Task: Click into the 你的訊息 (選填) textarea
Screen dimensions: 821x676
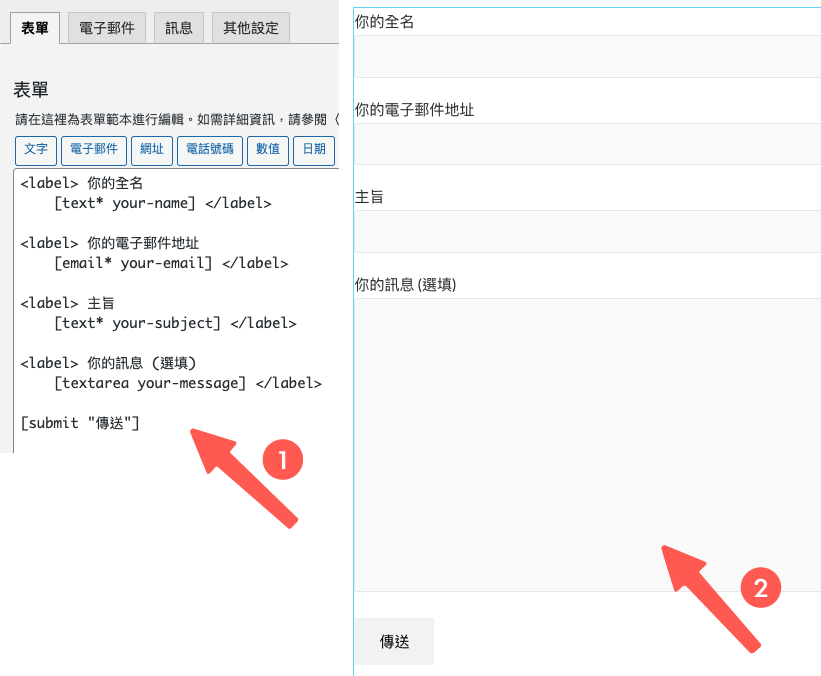Action: tap(587, 445)
